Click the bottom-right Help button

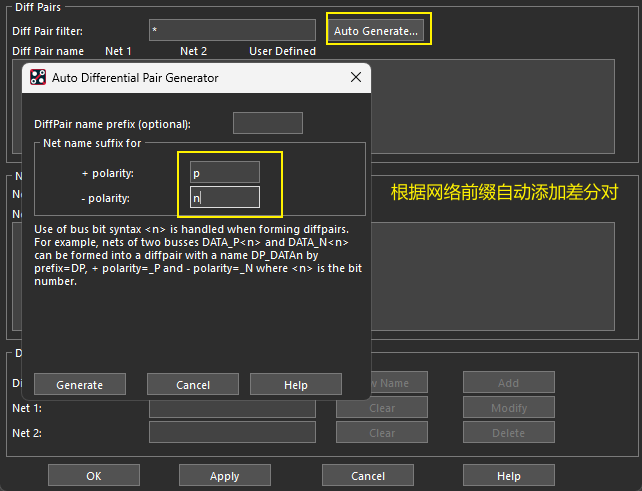tap(508, 476)
